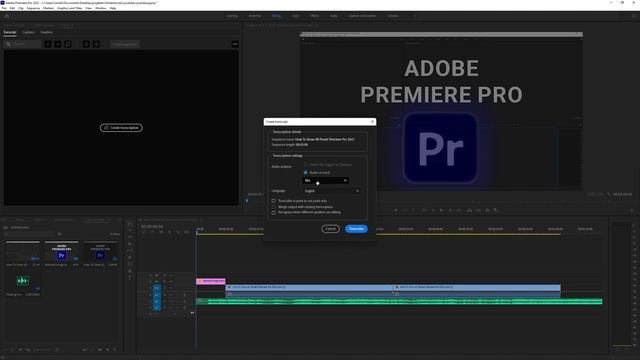Enable Merge output with existing transcription
Screen dimensions: 640x360
coord(273,207)
